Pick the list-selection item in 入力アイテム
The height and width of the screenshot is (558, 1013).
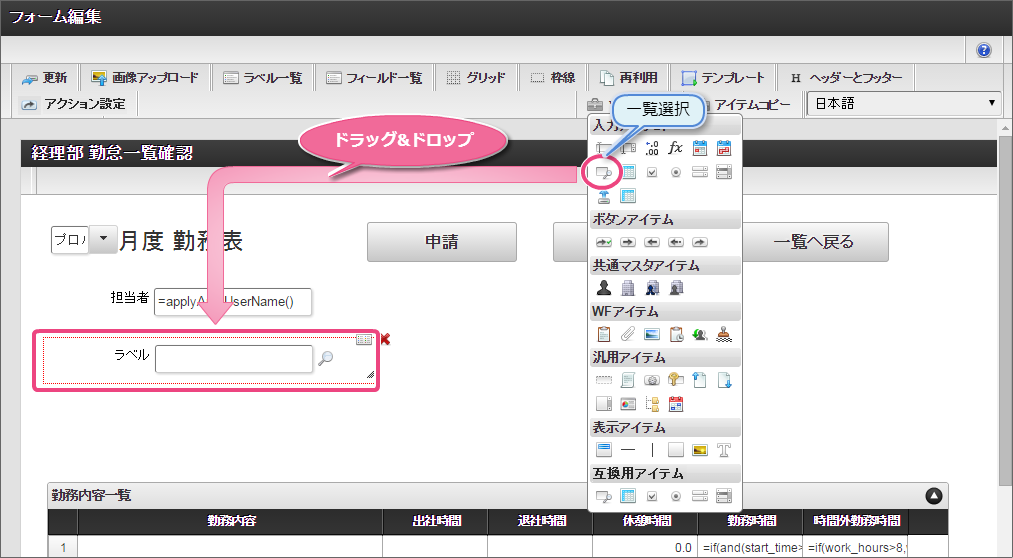pos(603,172)
